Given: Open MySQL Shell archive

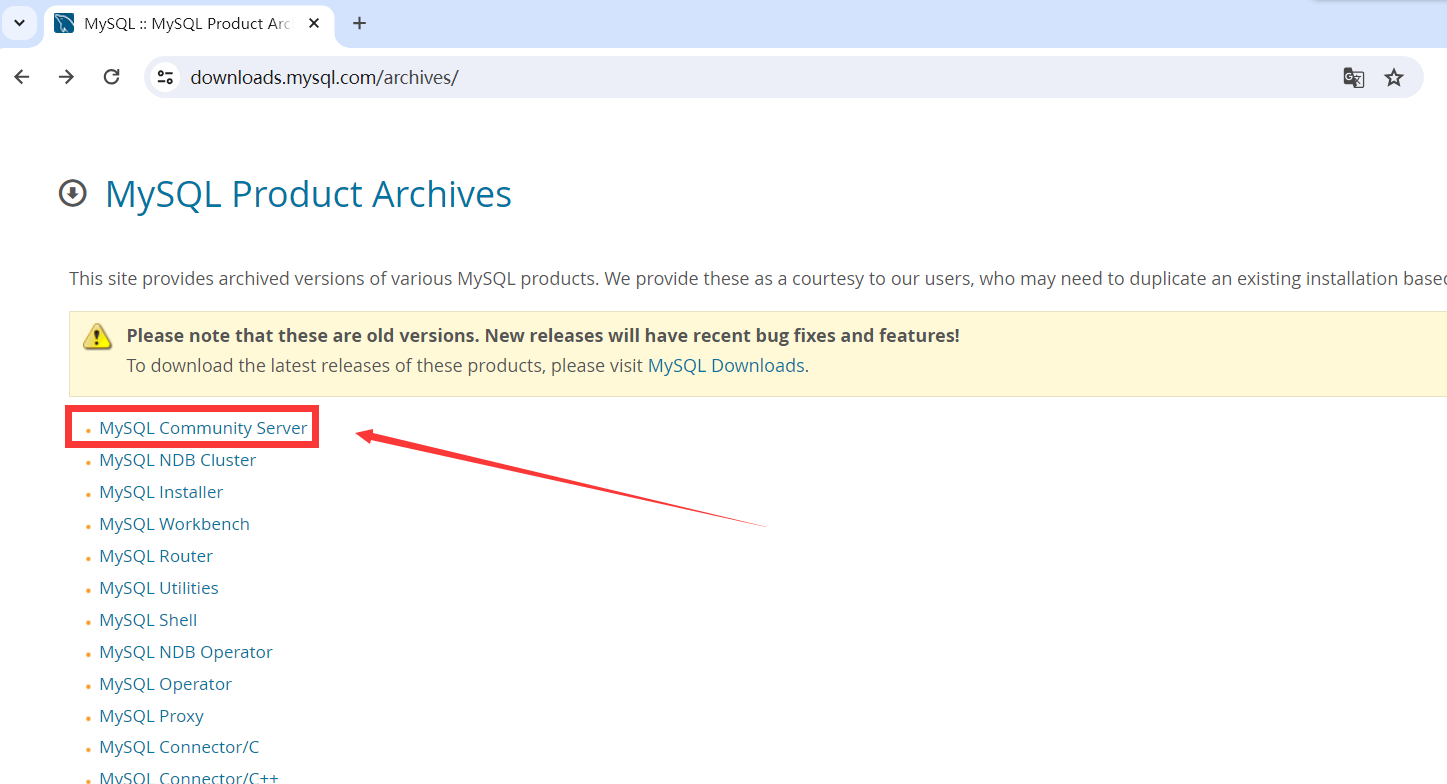Looking at the screenshot, I should click(148, 620).
